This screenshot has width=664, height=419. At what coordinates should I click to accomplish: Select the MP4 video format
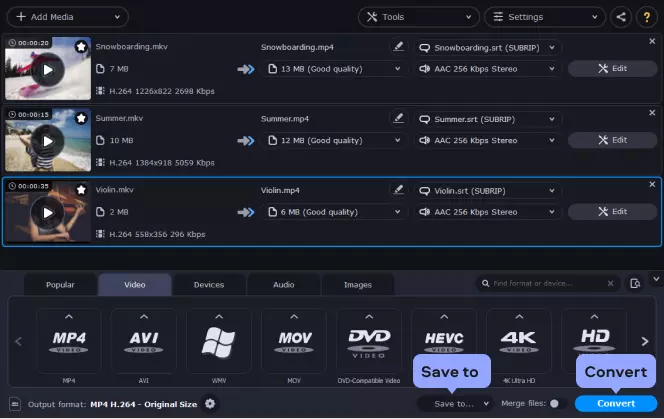[69, 341]
